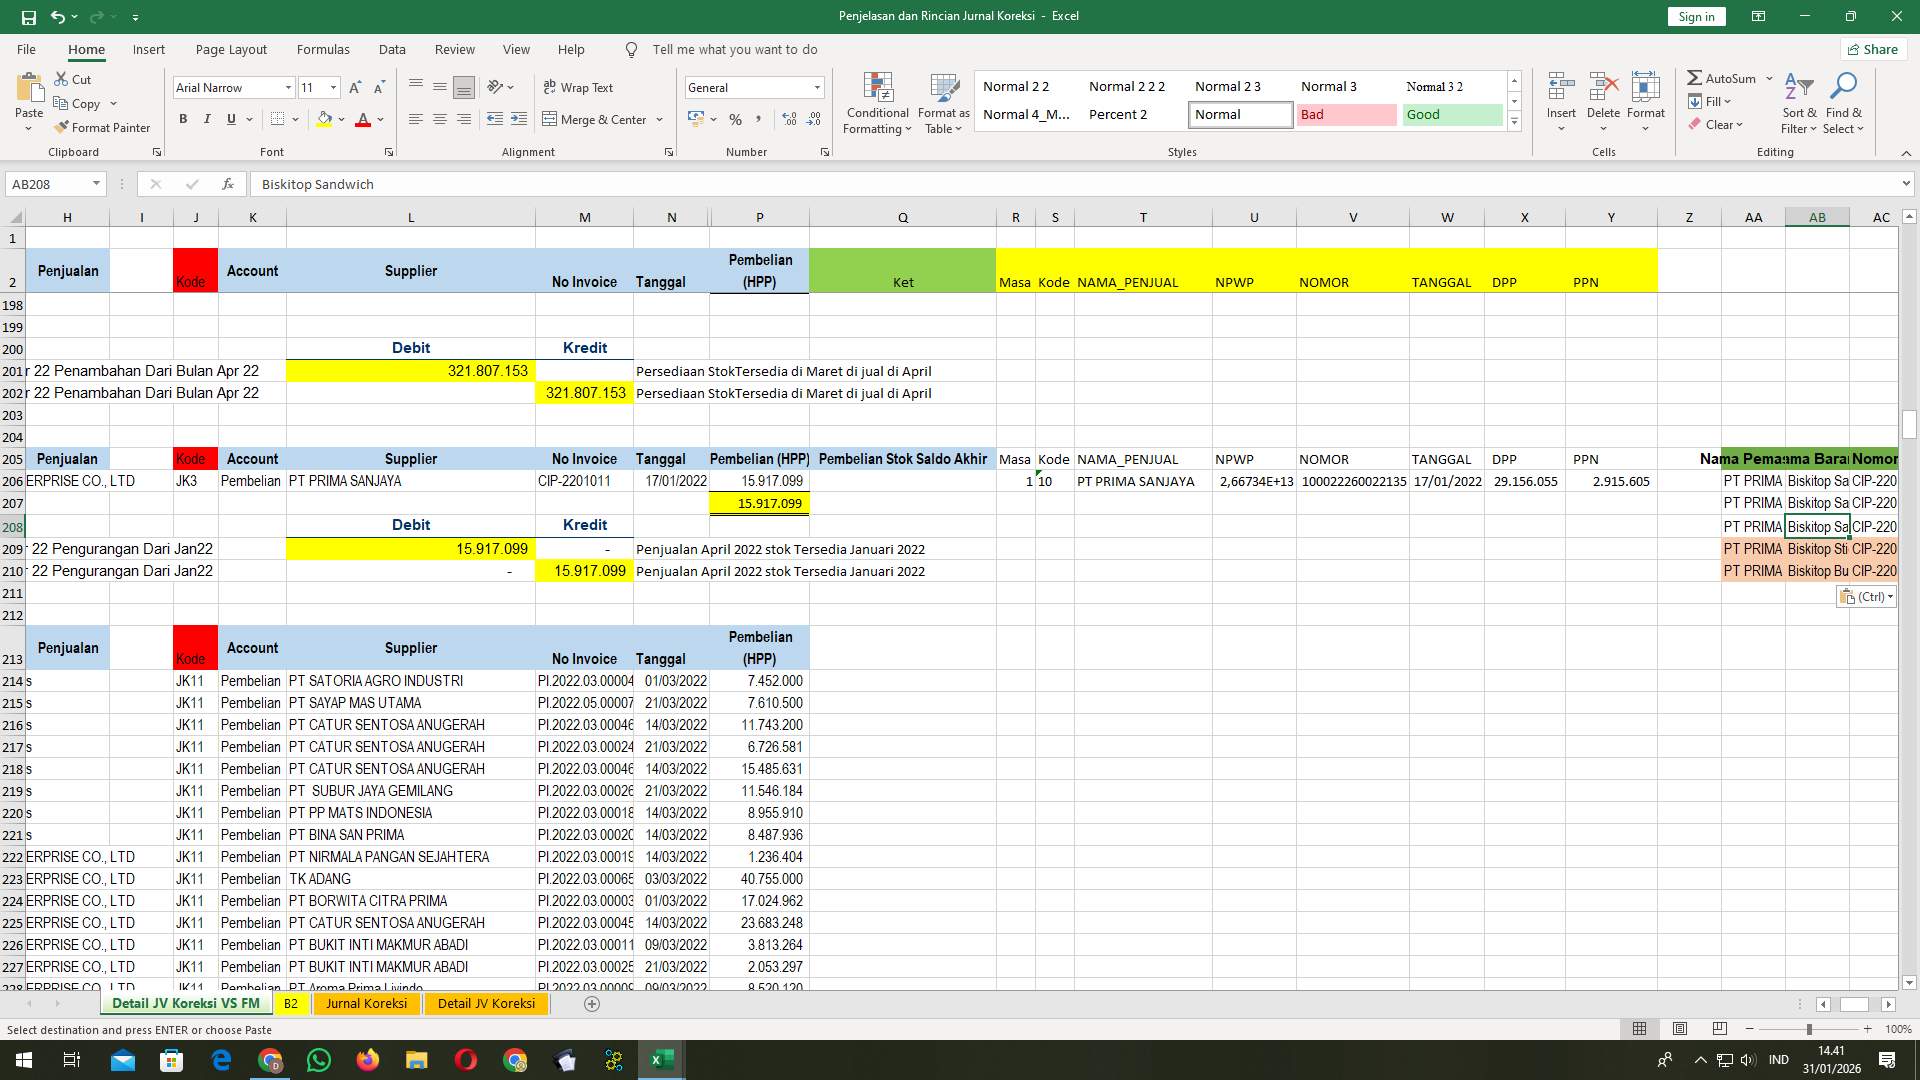Click the Percent Style icon

click(735, 119)
